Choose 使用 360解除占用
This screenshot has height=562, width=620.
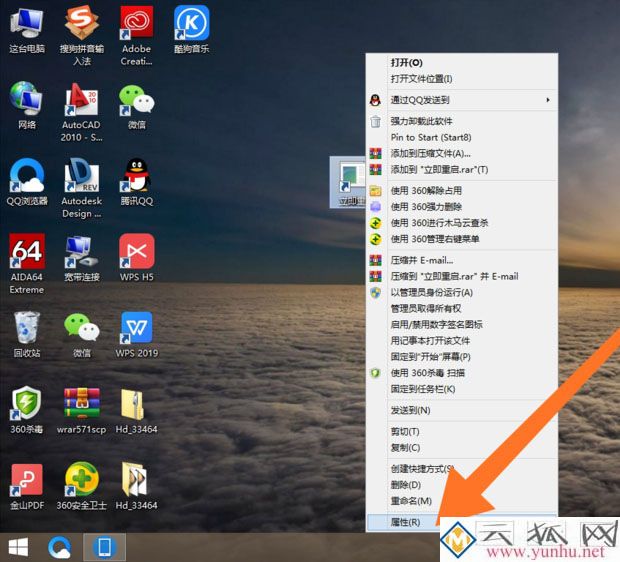462,191
